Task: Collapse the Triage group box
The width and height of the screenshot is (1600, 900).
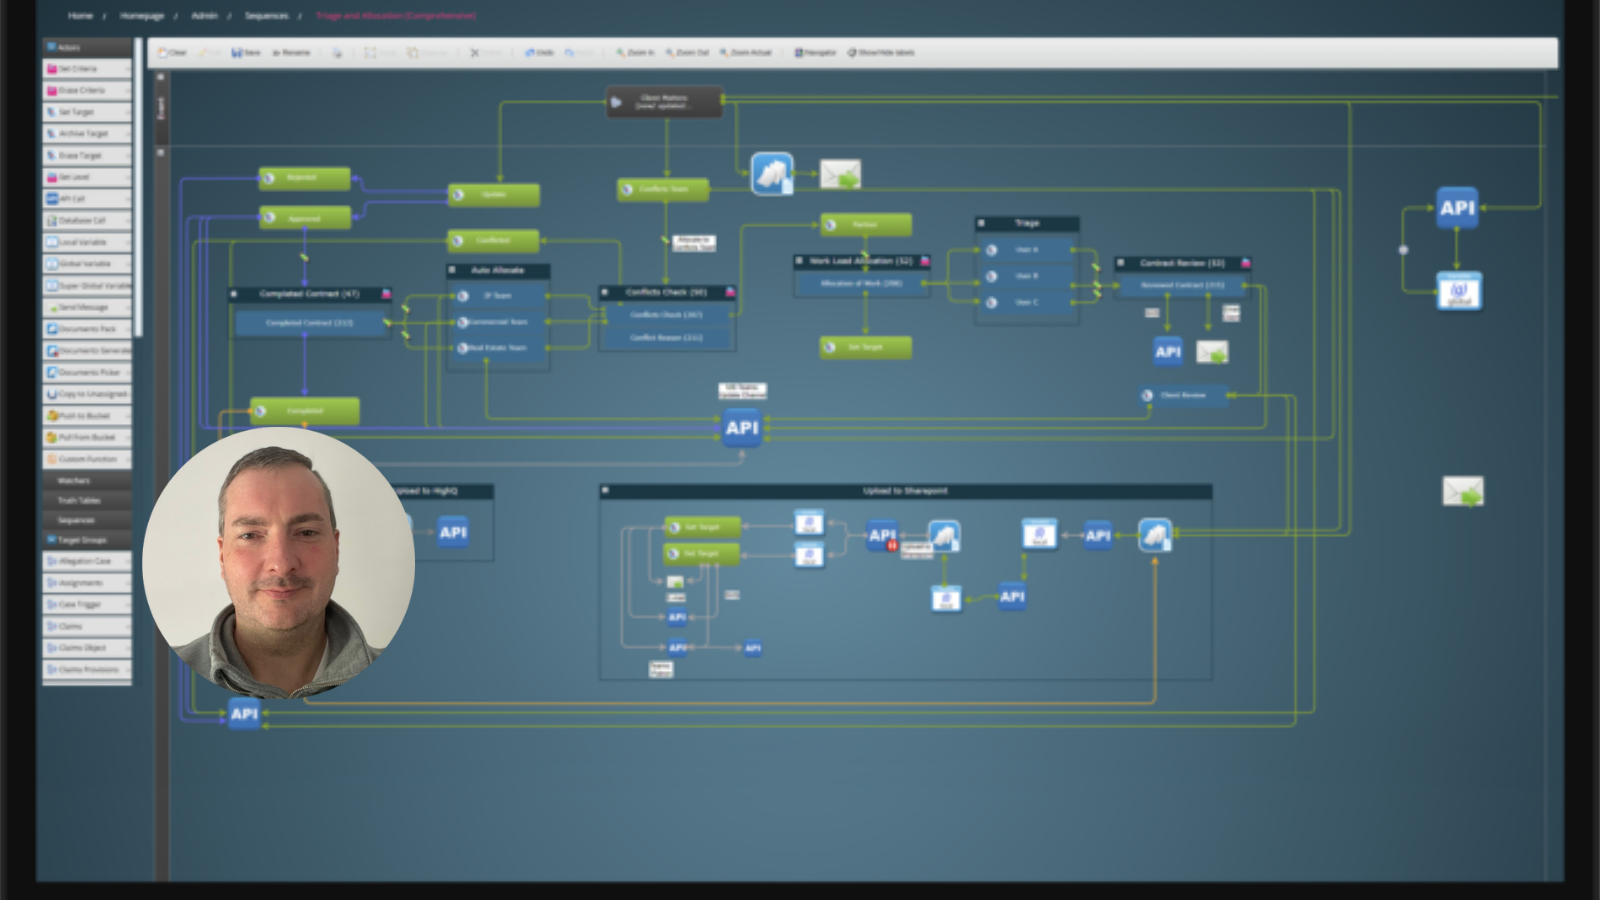Action: click(x=982, y=223)
